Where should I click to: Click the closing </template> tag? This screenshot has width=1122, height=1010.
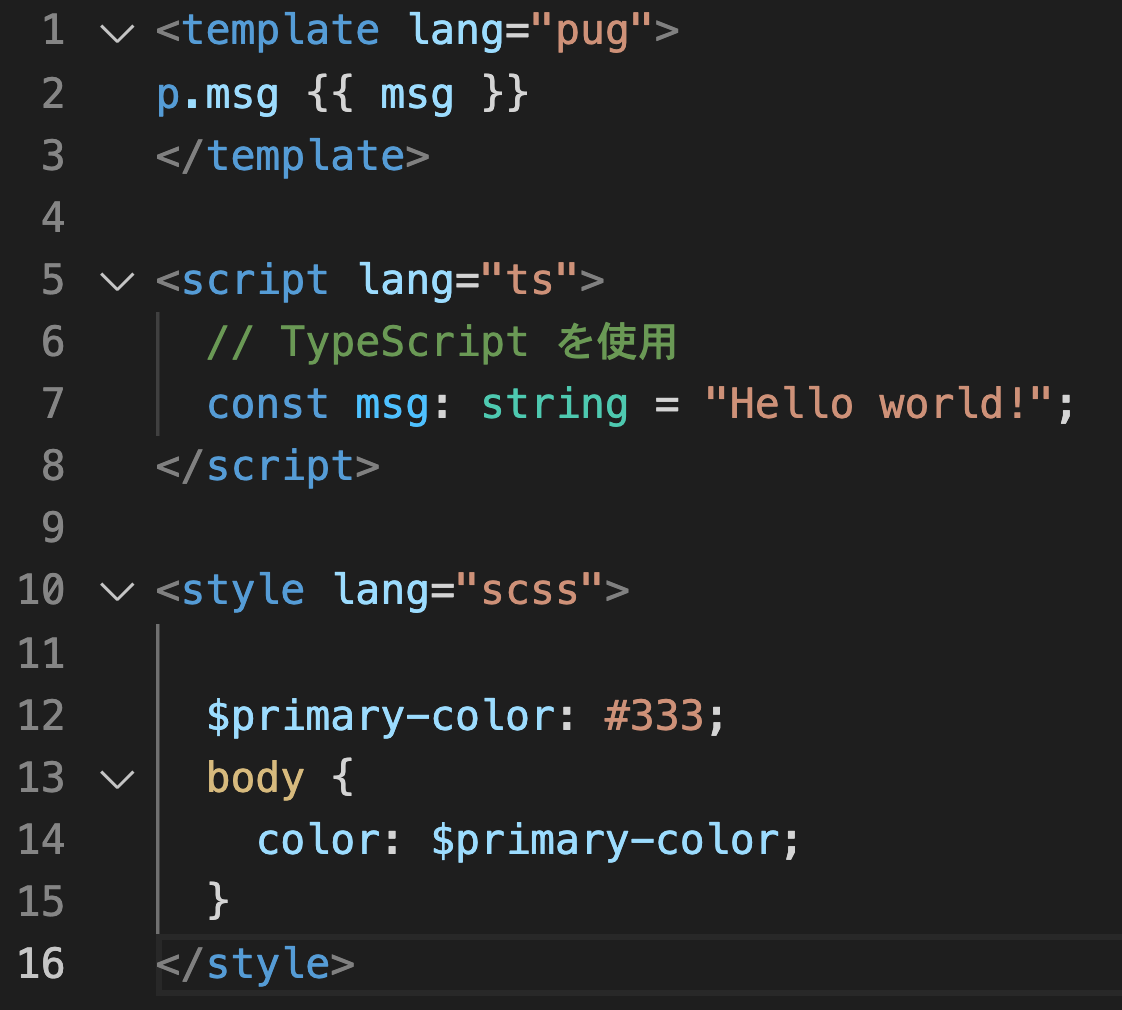[291, 155]
